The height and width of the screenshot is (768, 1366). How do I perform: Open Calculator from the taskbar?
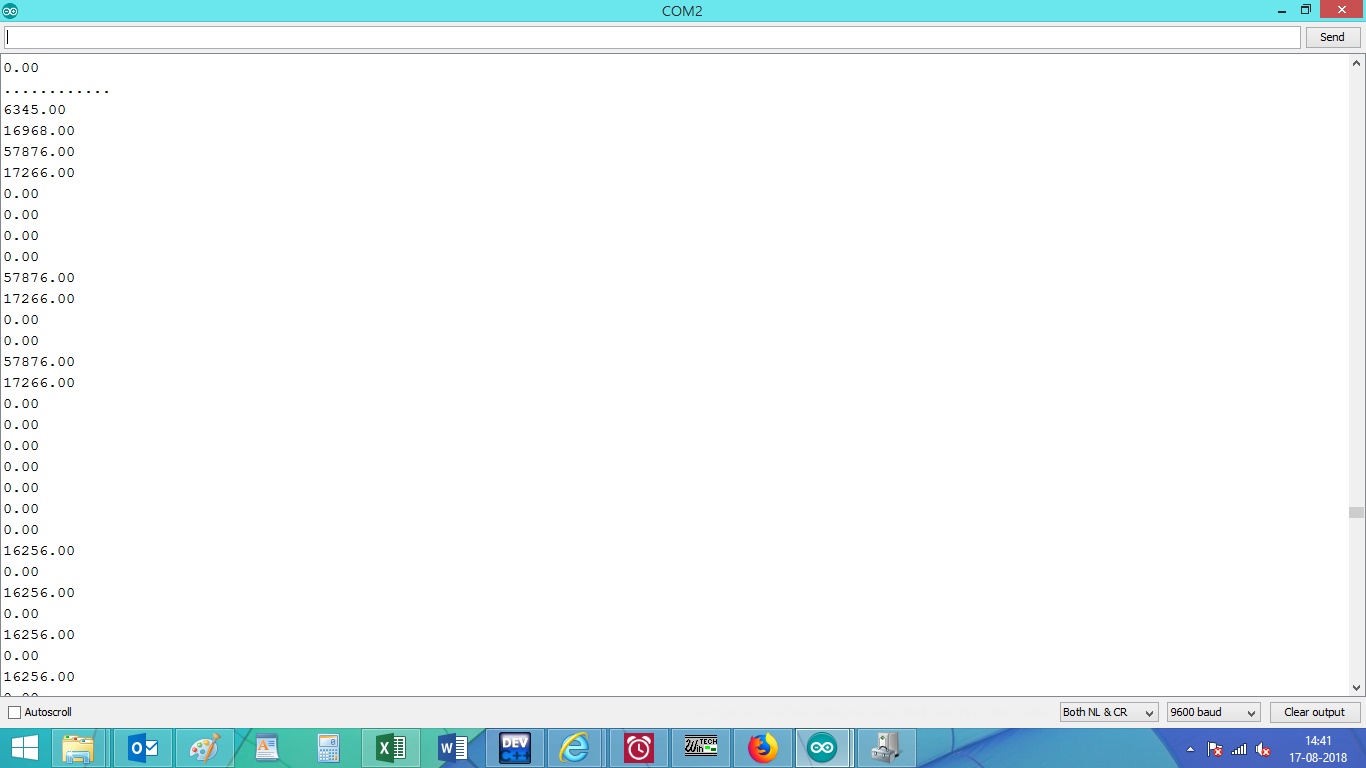[x=328, y=748]
